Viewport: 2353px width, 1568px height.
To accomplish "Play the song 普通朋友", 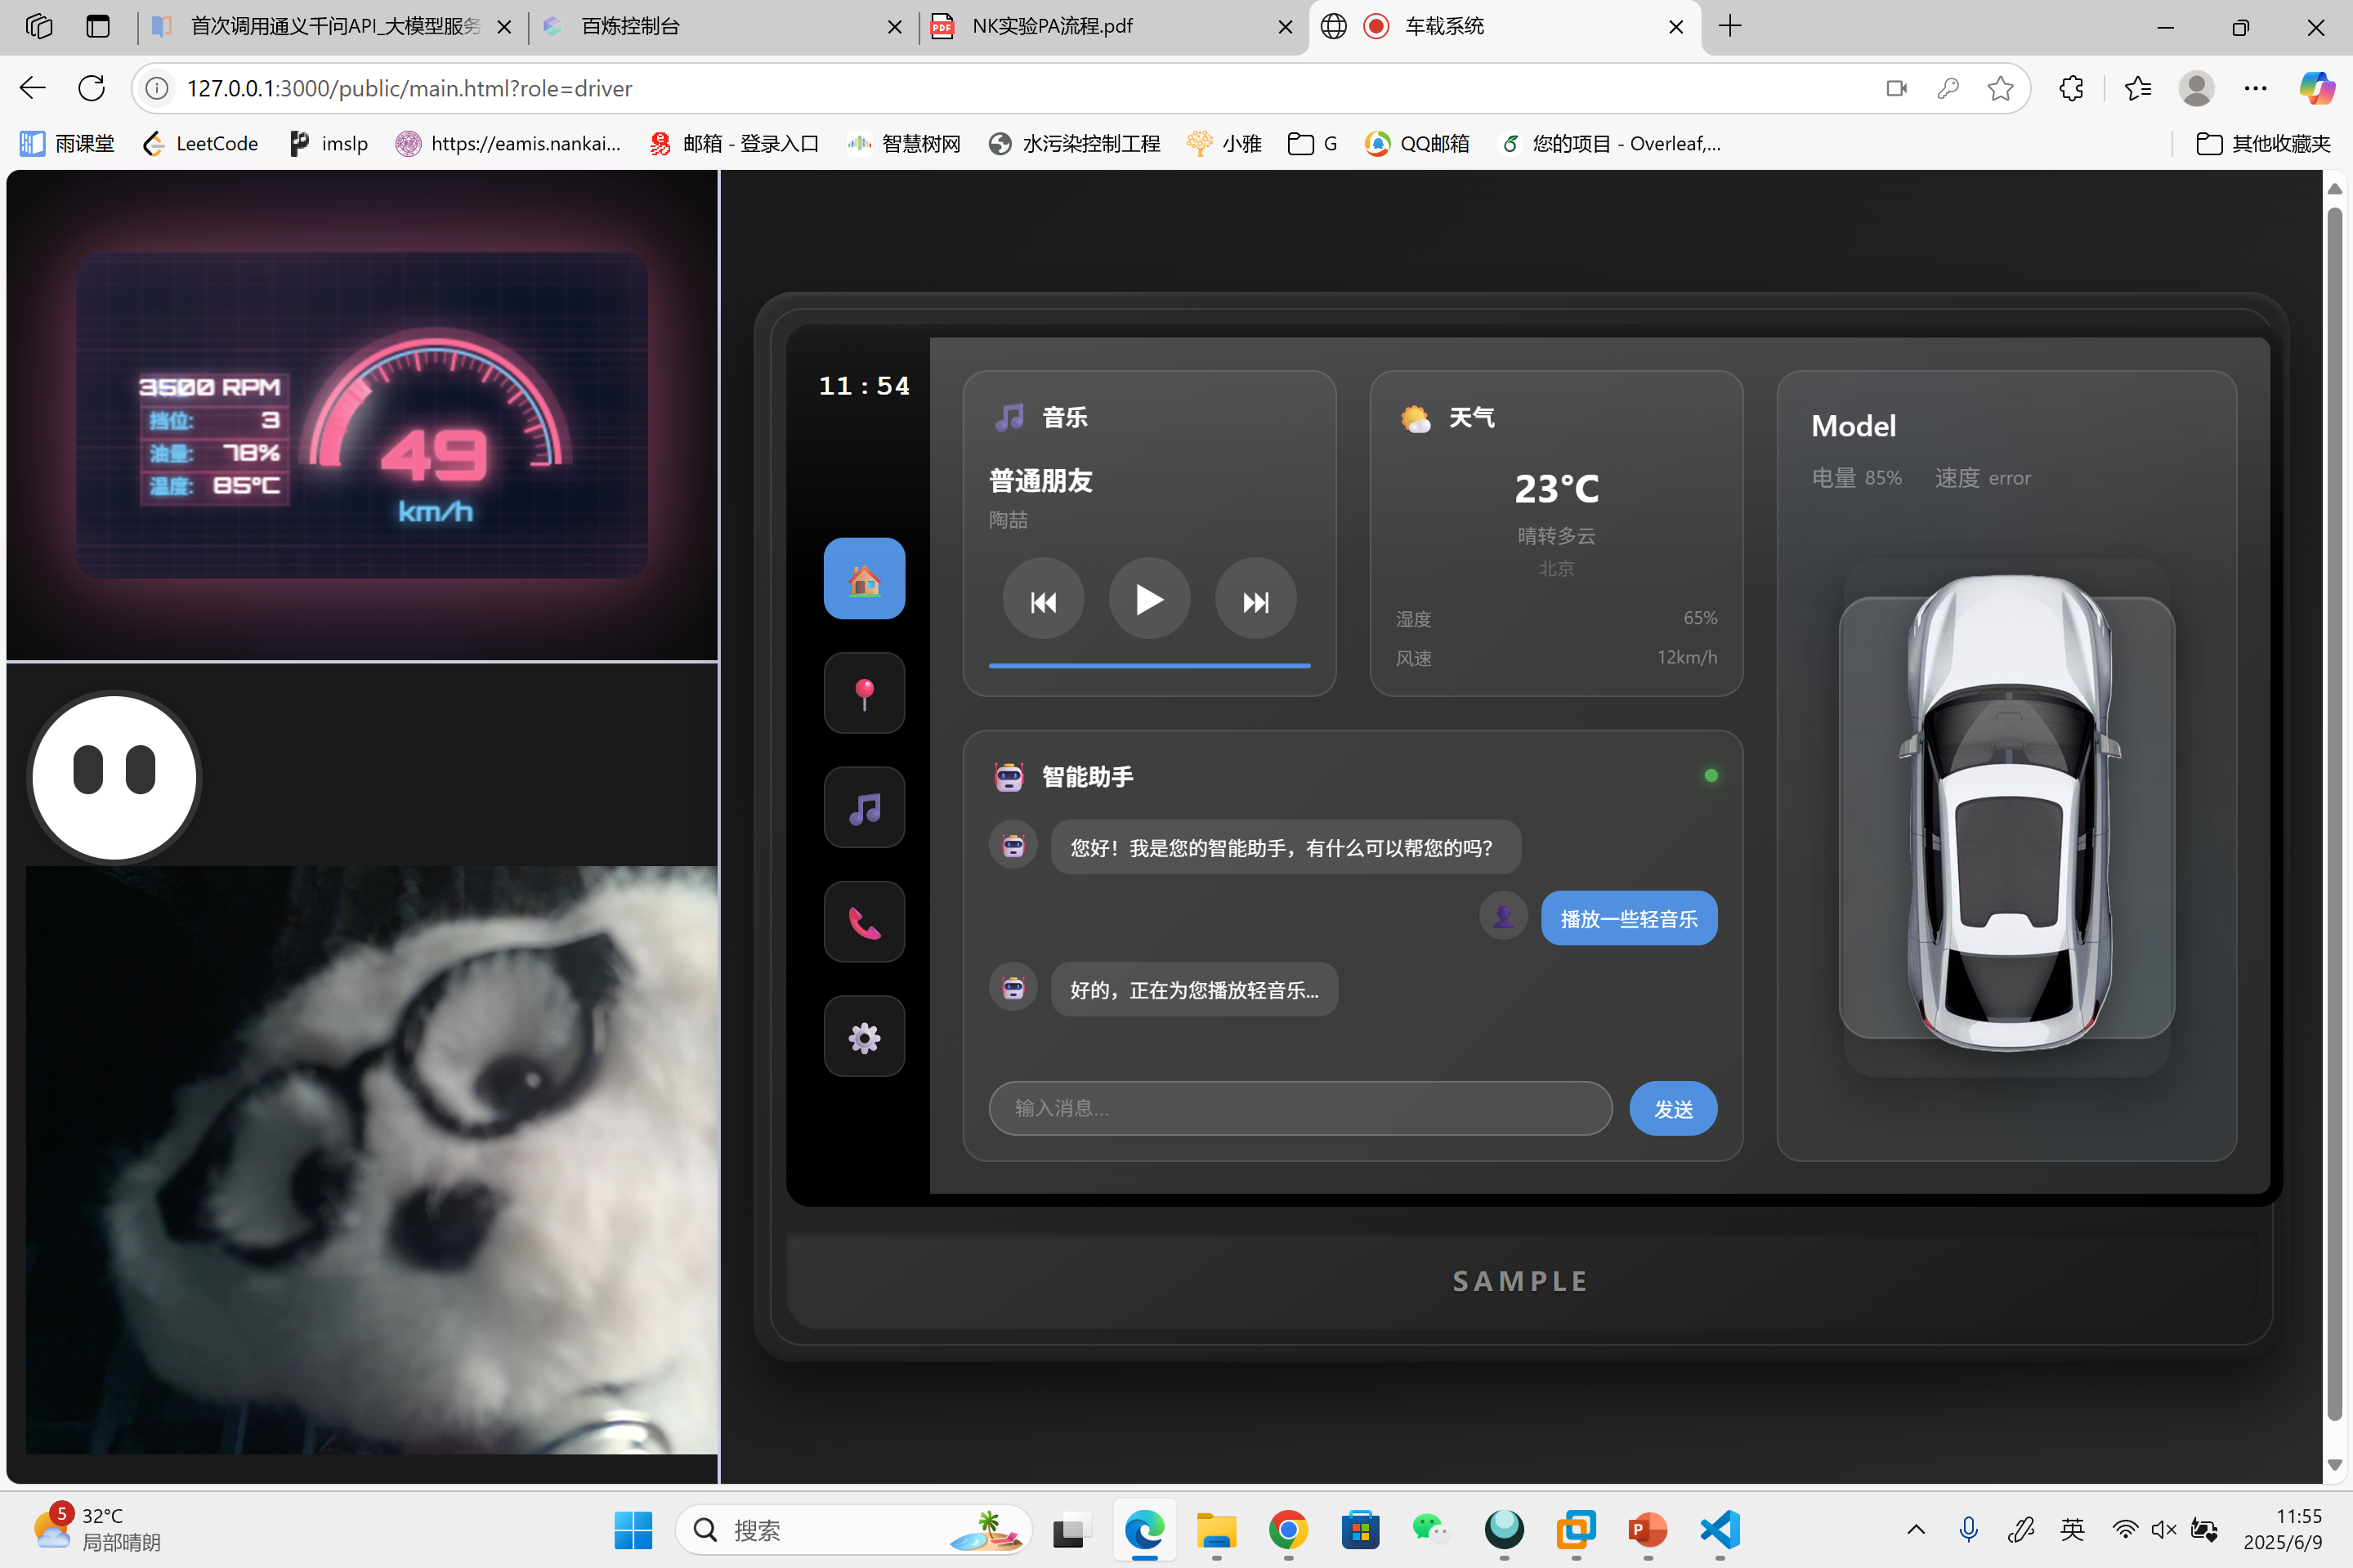I will coord(1149,600).
